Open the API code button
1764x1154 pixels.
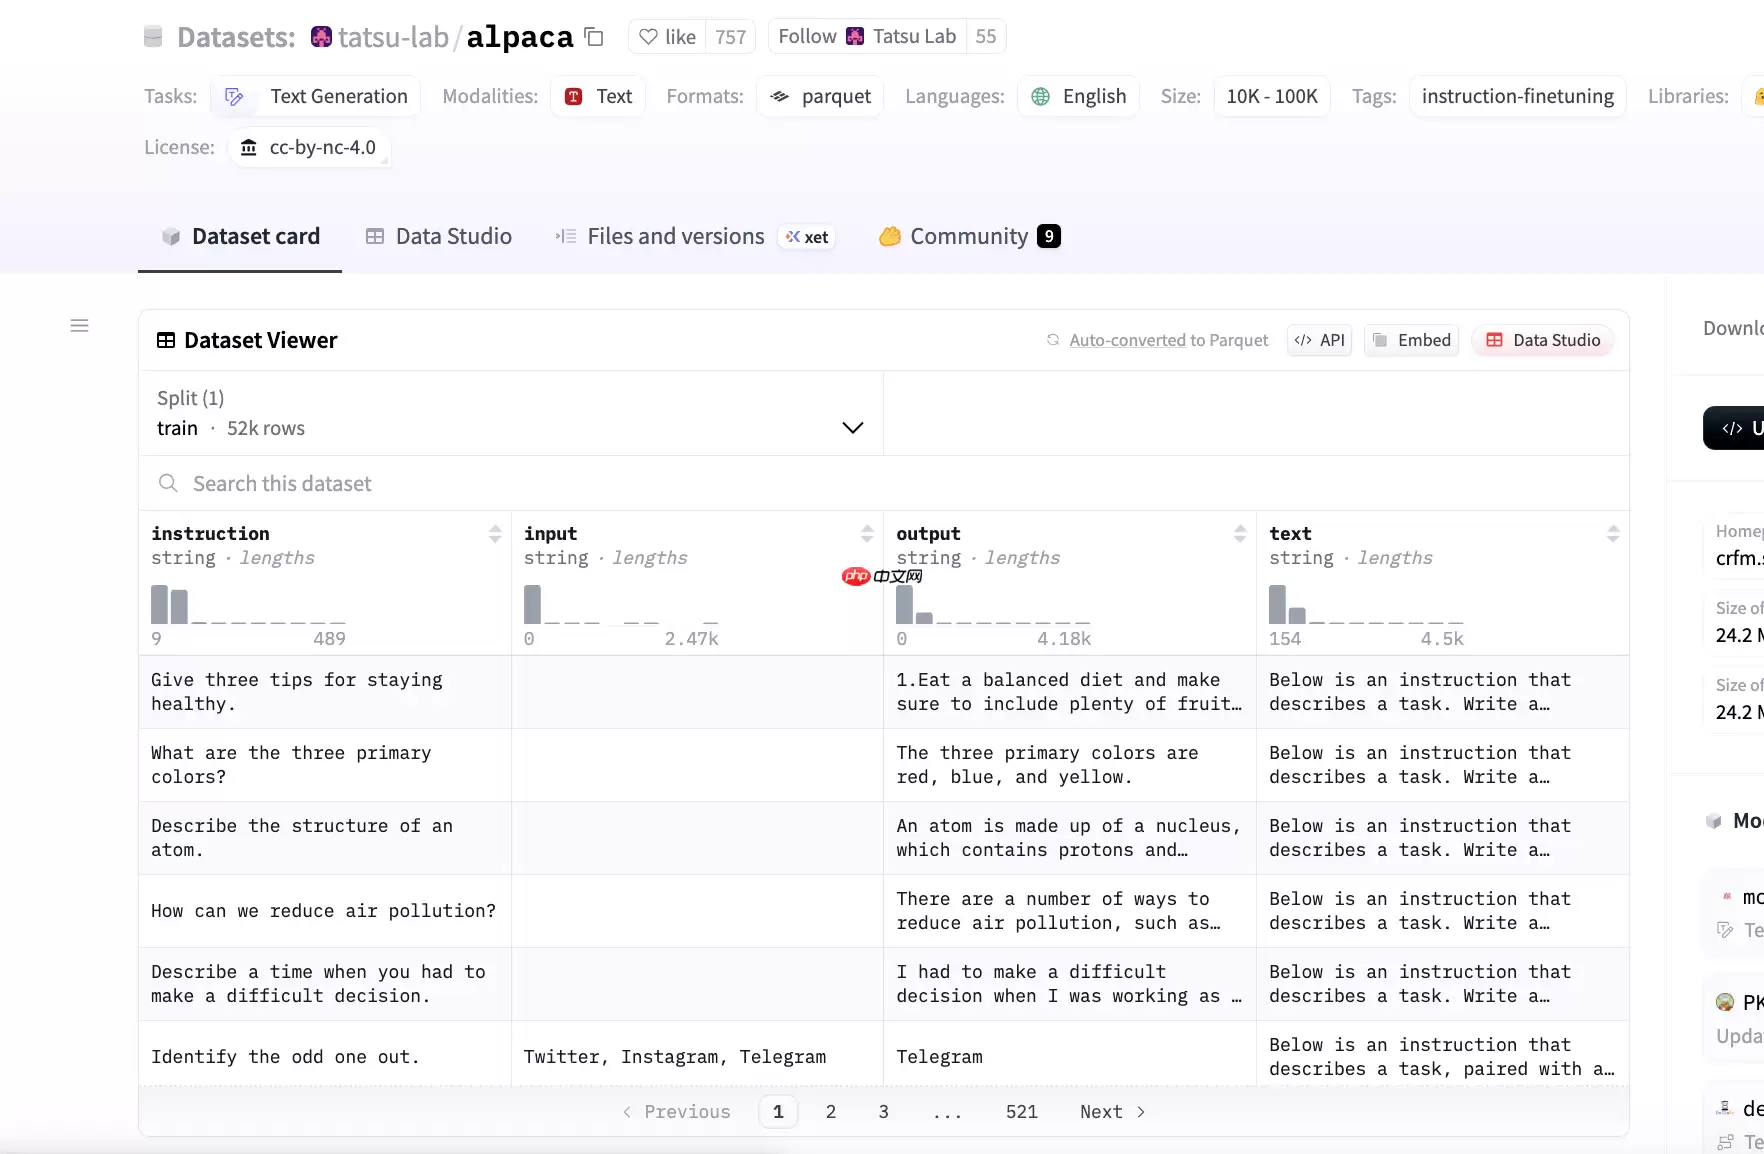[x=1320, y=341]
